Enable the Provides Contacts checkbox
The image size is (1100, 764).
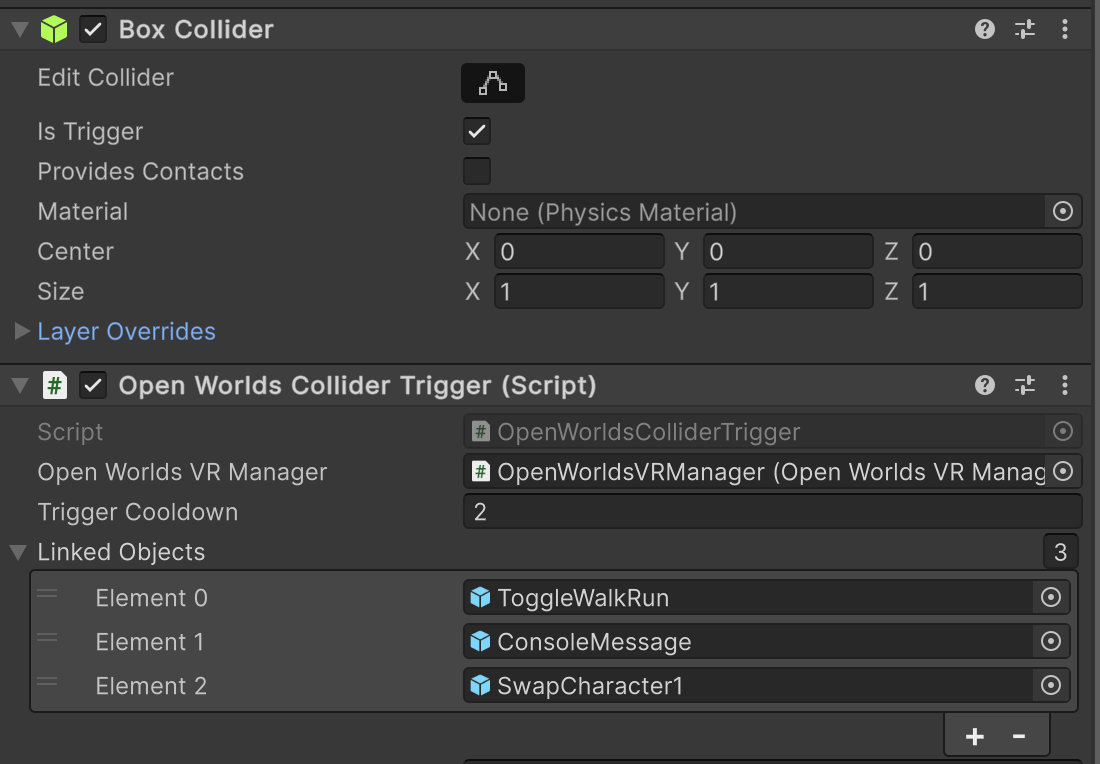tap(477, 171)
